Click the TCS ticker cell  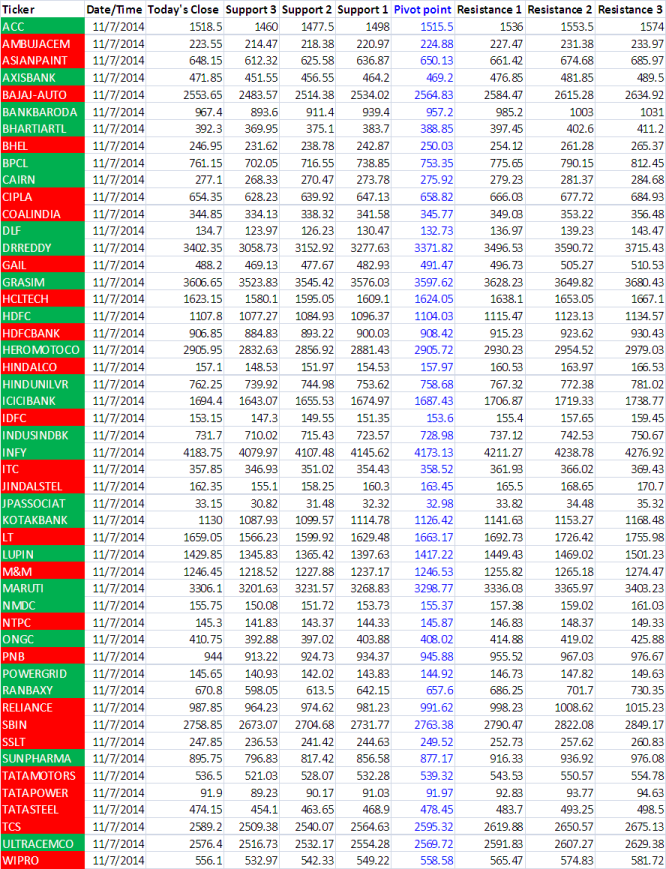pyautogui.click(x=43, y=826)
